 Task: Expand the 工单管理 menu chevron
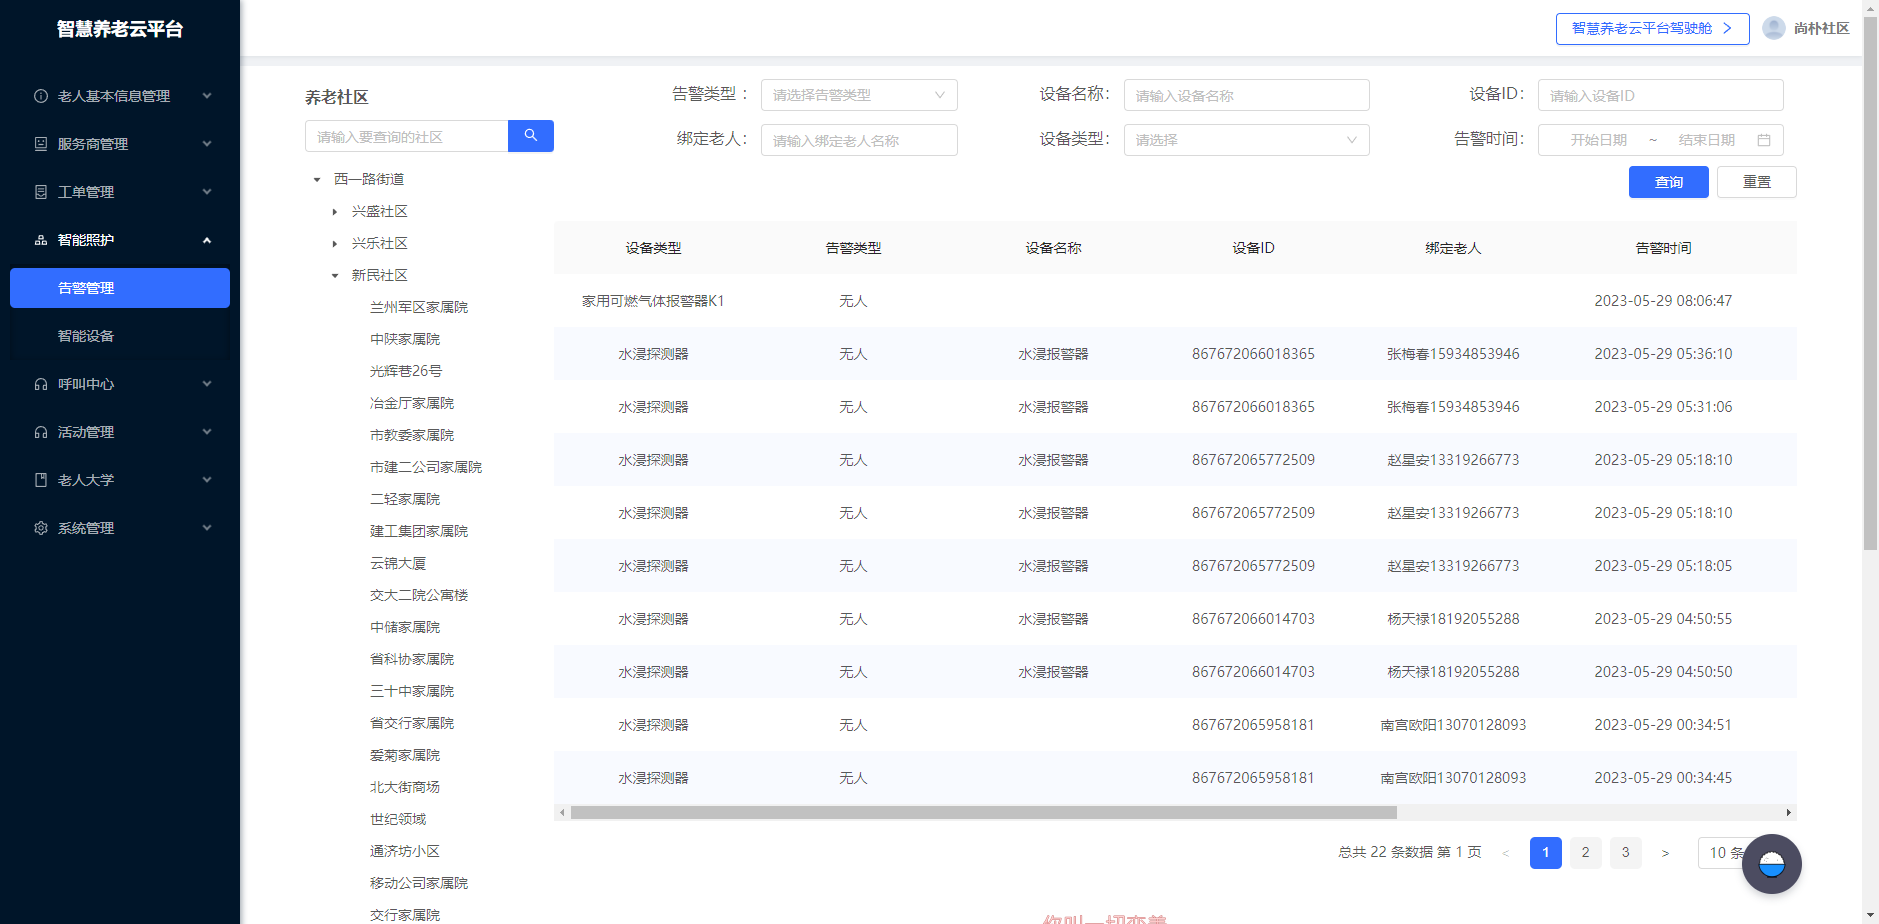[207, 192]
